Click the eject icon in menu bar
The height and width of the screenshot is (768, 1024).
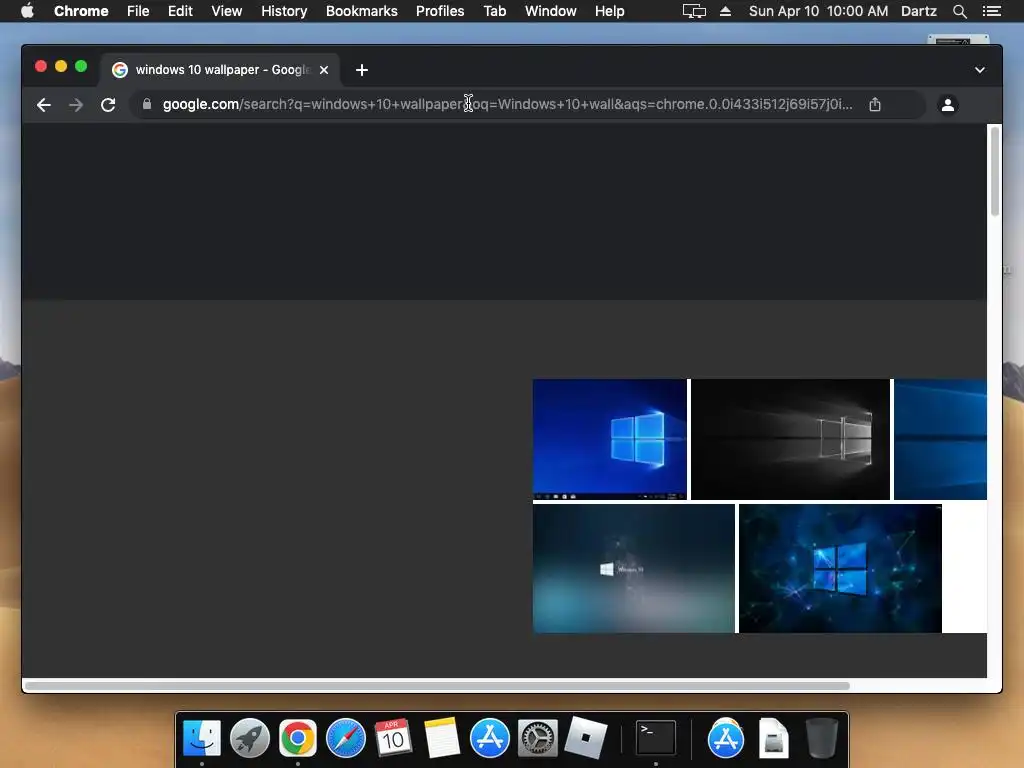[725, 11]
